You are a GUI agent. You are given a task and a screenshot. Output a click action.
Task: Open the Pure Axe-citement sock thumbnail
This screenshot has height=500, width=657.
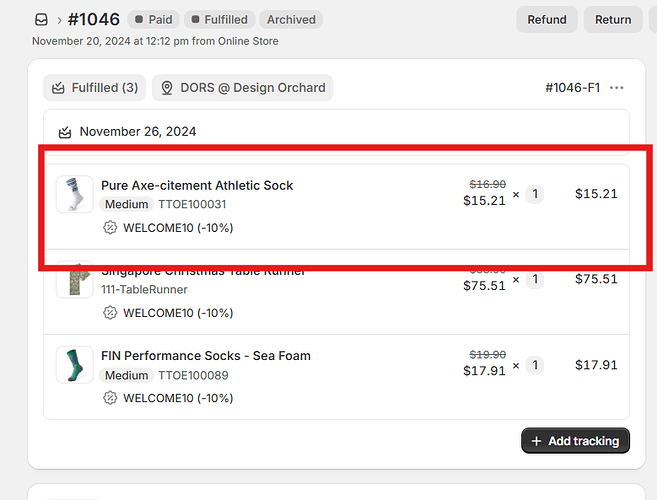(74, 194)
